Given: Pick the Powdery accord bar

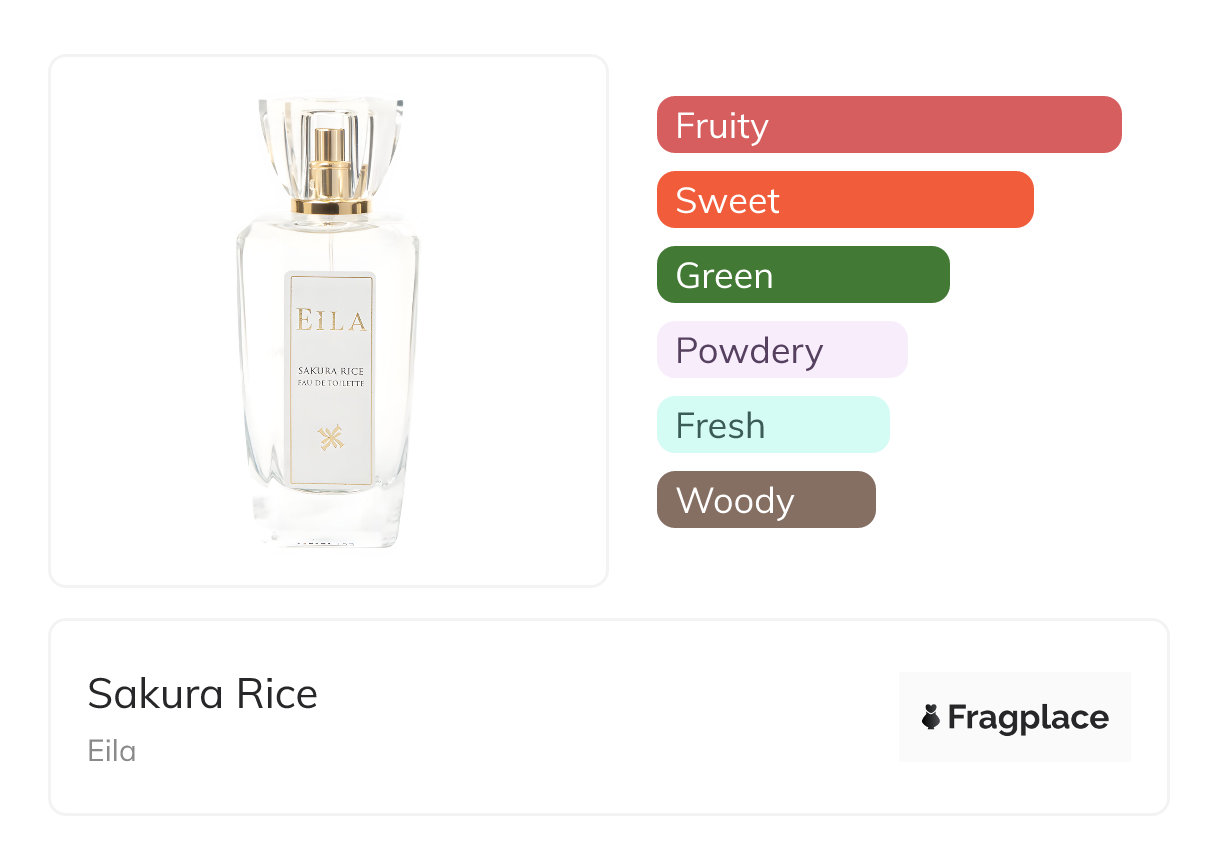Looking at the screenshot, I should (x=781, y=350).
